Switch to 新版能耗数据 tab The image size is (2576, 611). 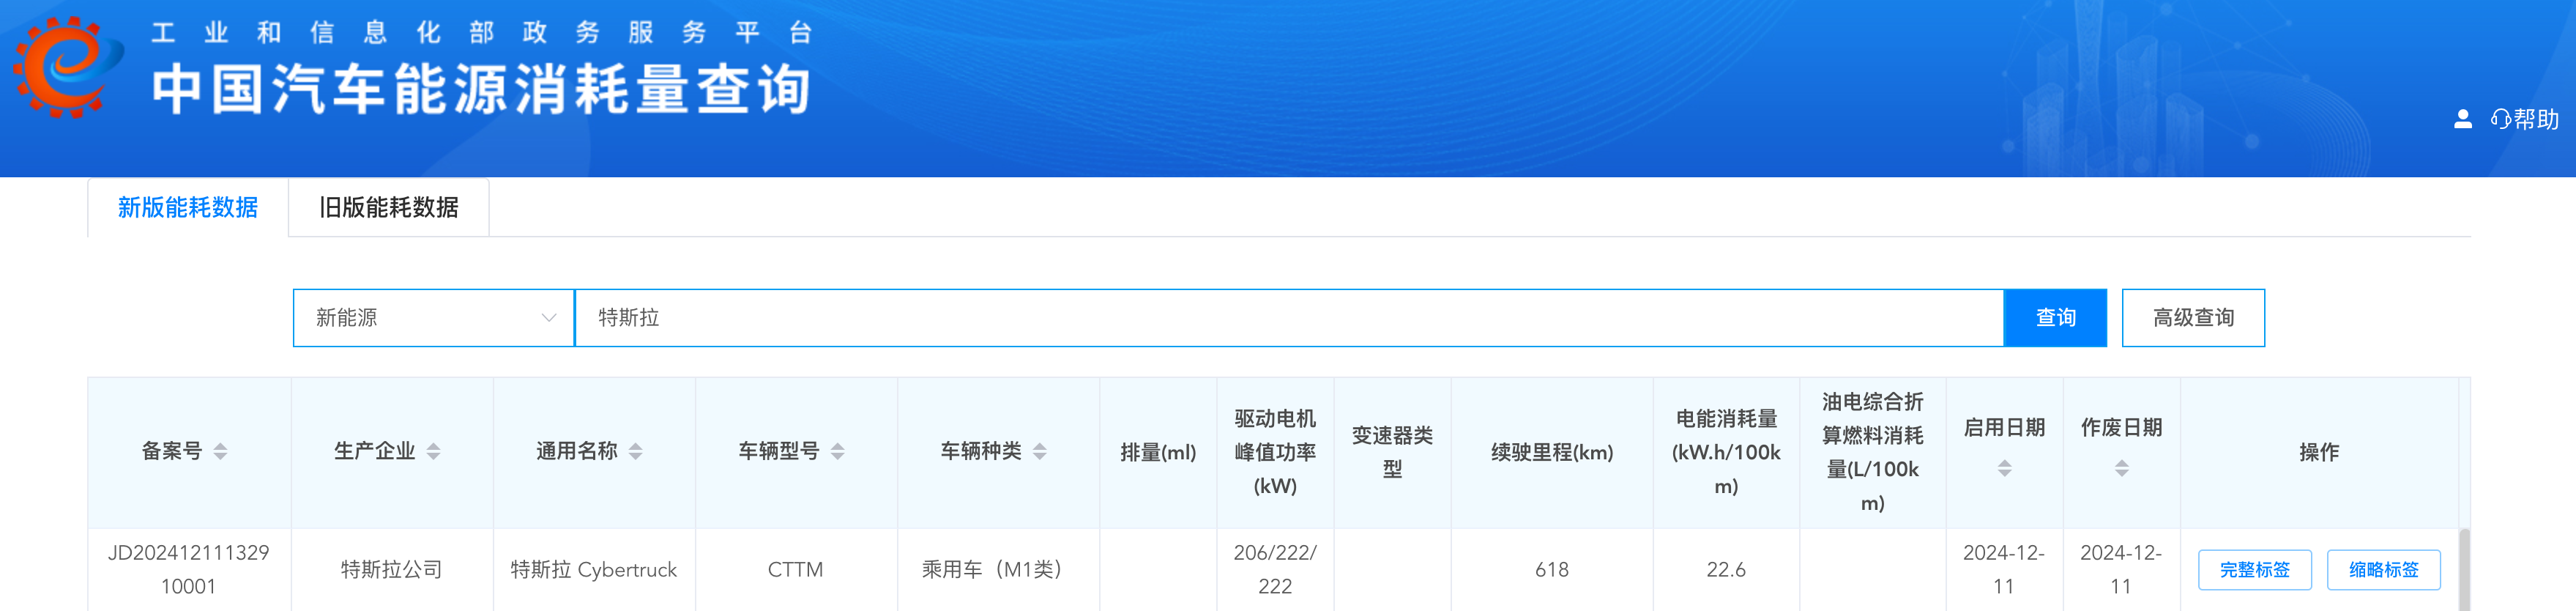[188, 208]
